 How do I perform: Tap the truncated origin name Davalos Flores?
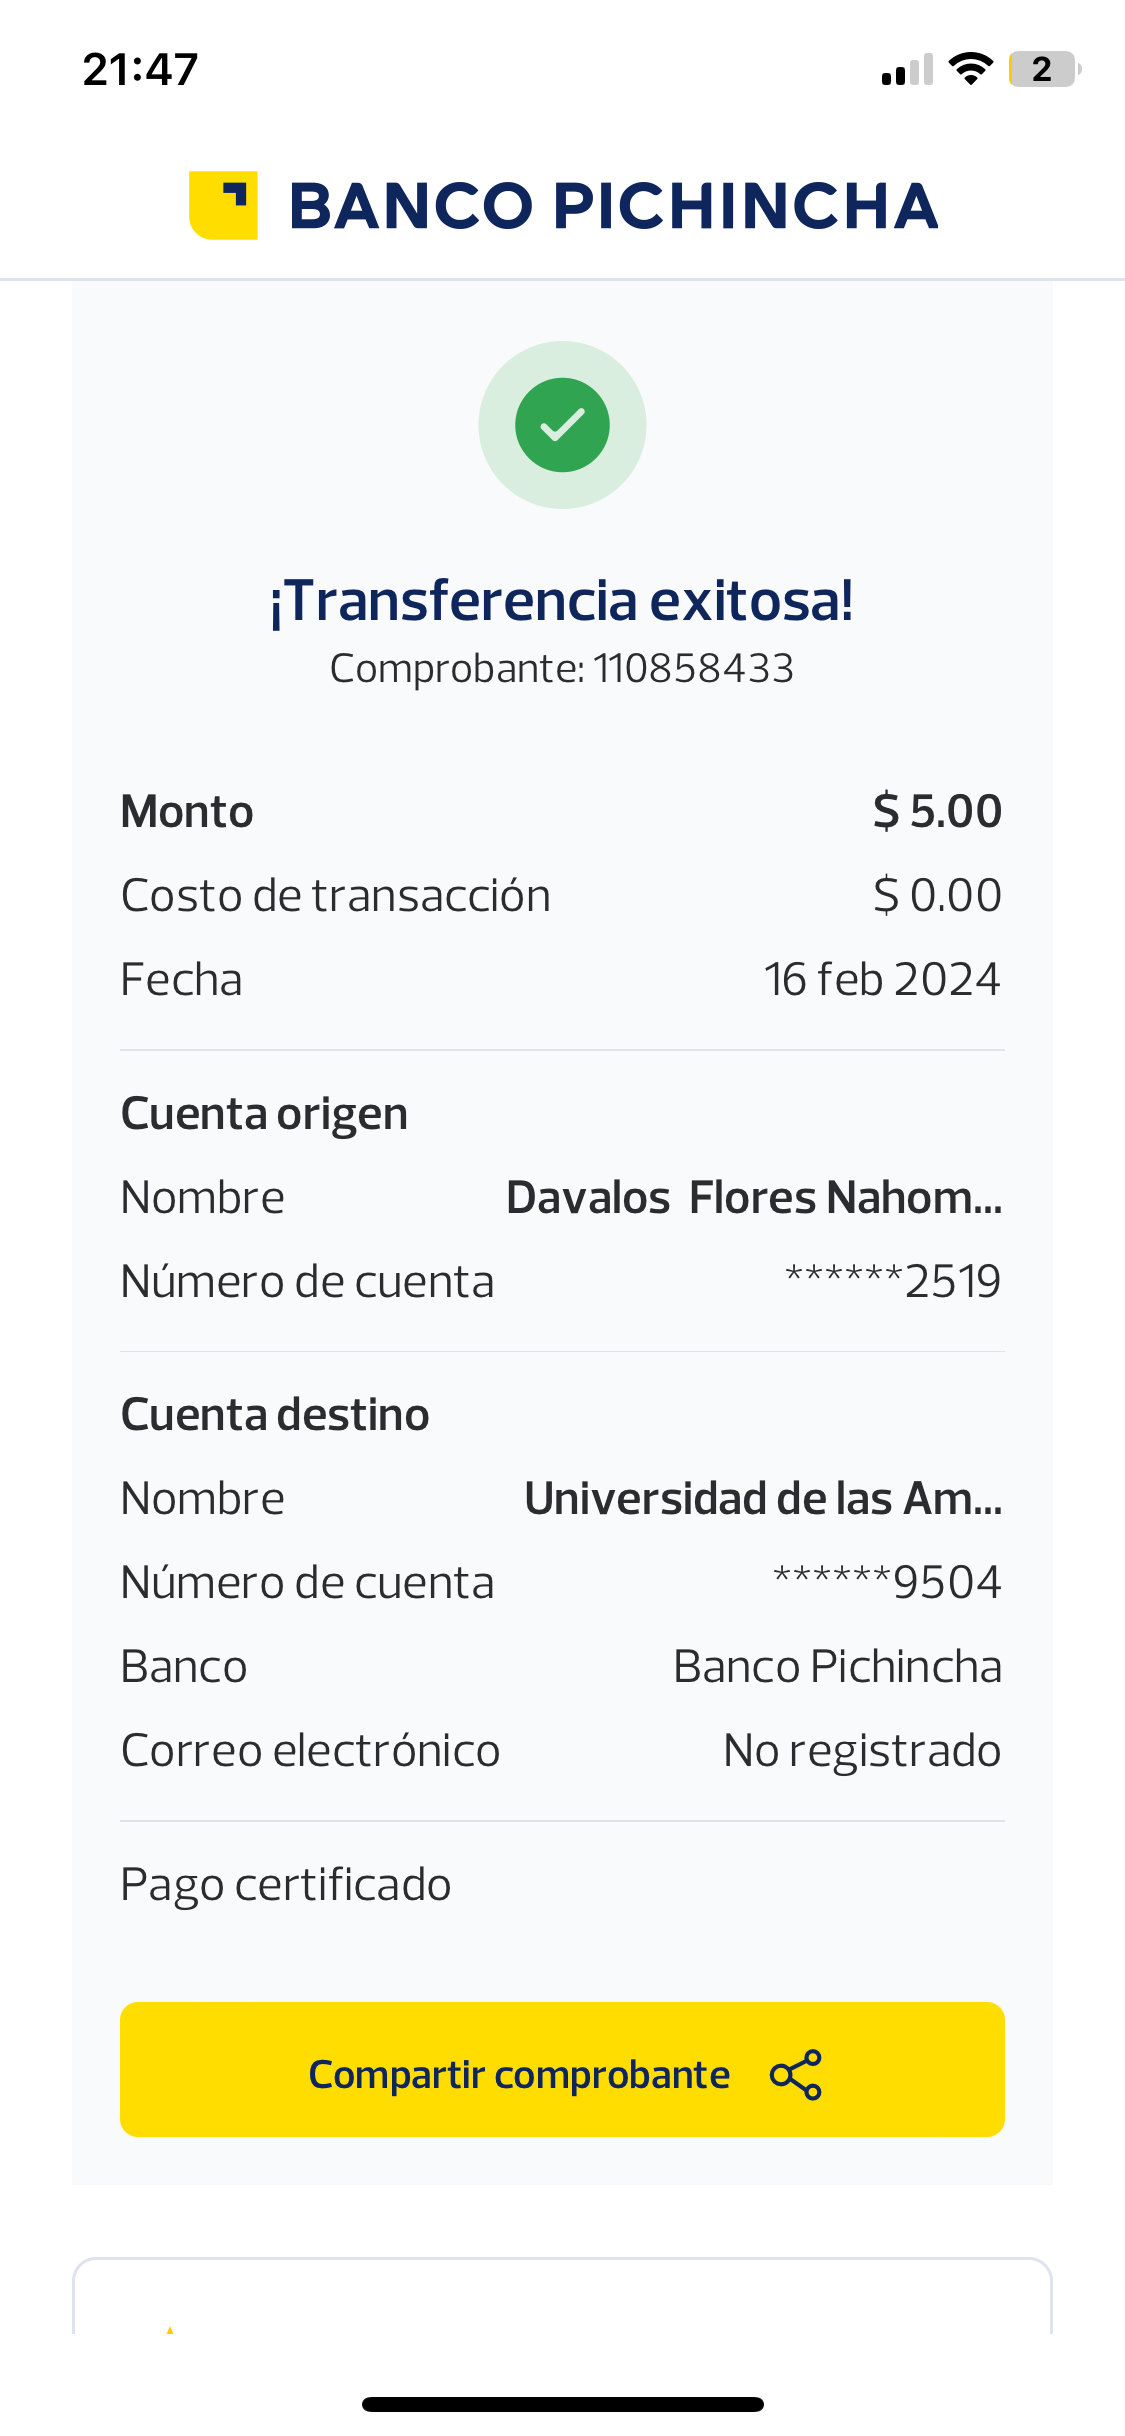(x=753, y=1197)
